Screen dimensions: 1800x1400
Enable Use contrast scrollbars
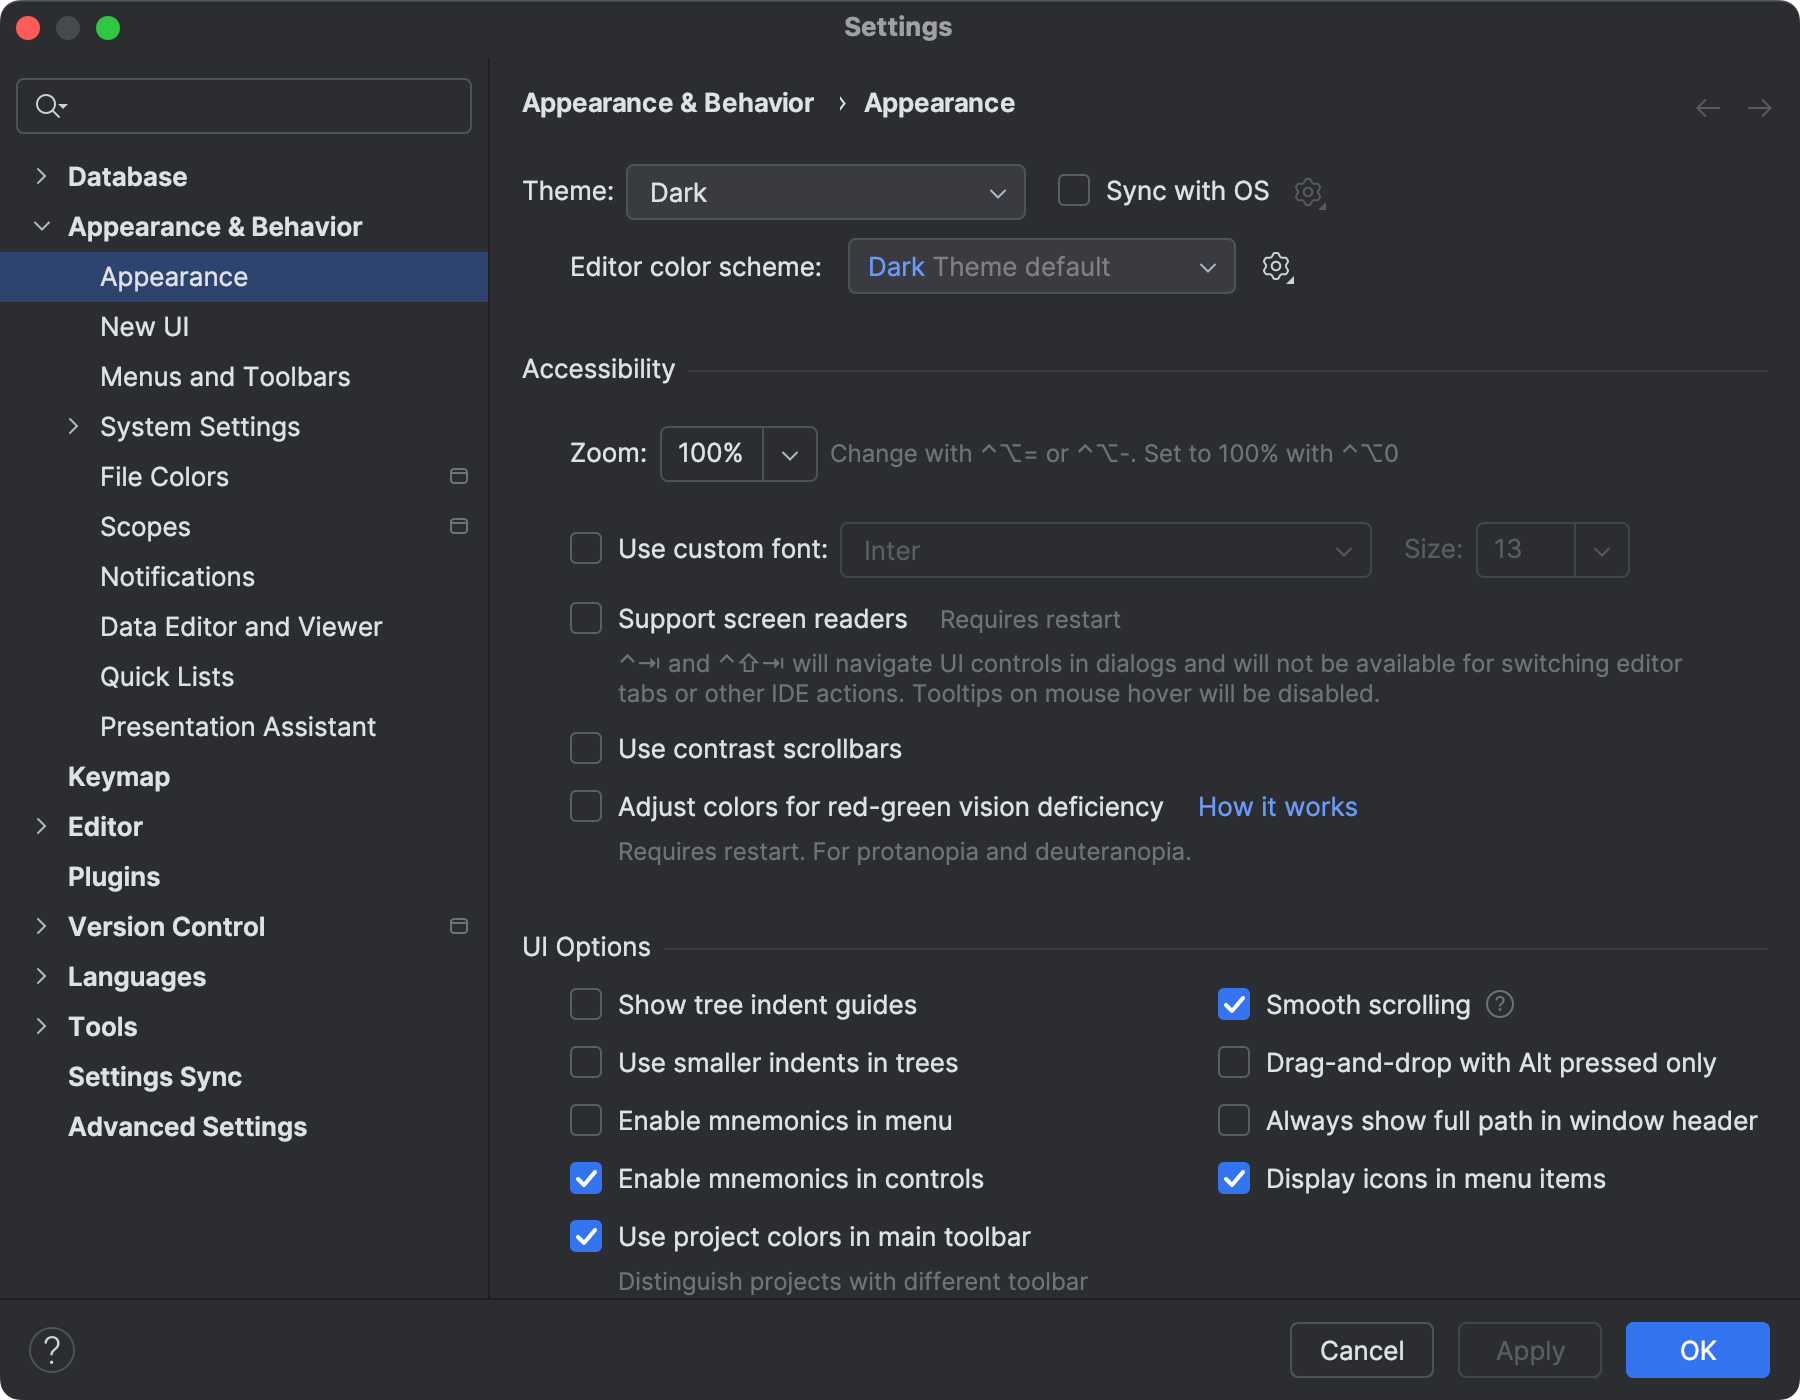tap(586, 748)
